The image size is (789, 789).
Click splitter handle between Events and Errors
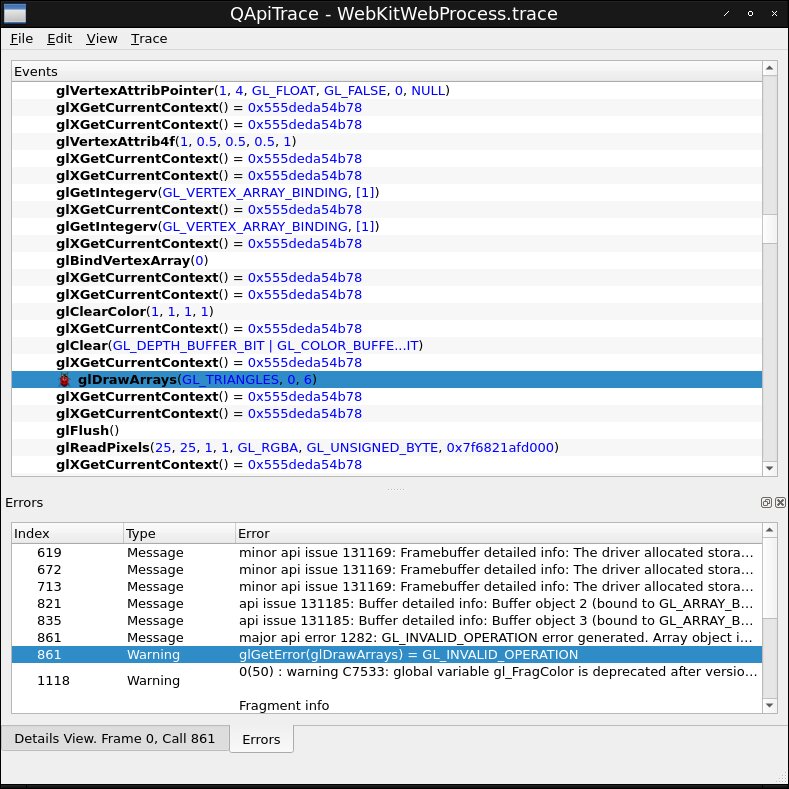pyautogui.click(x=396, y=489)
